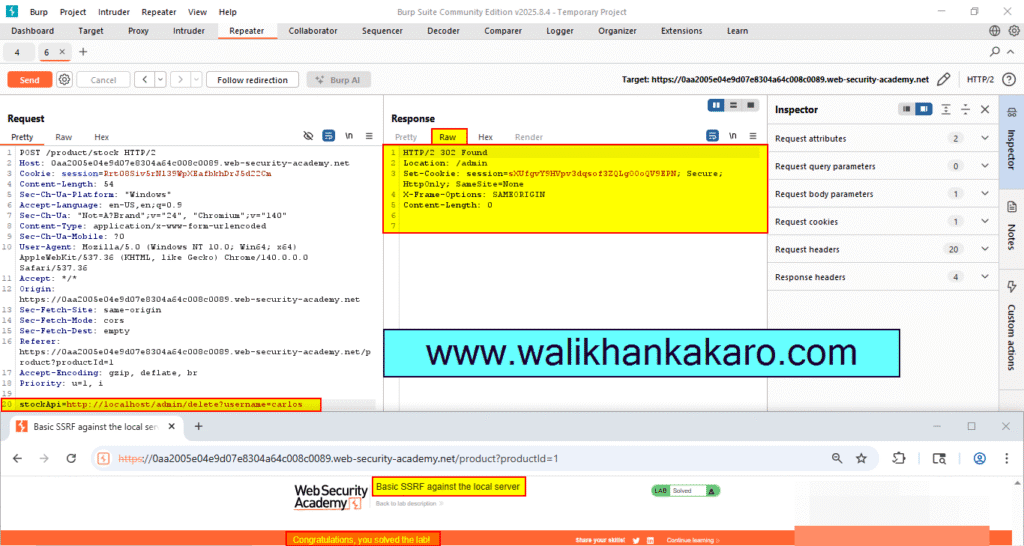Open Custom actions side tab
This screenshot has height=546, width=1024.
click(x=1011, y=327)
